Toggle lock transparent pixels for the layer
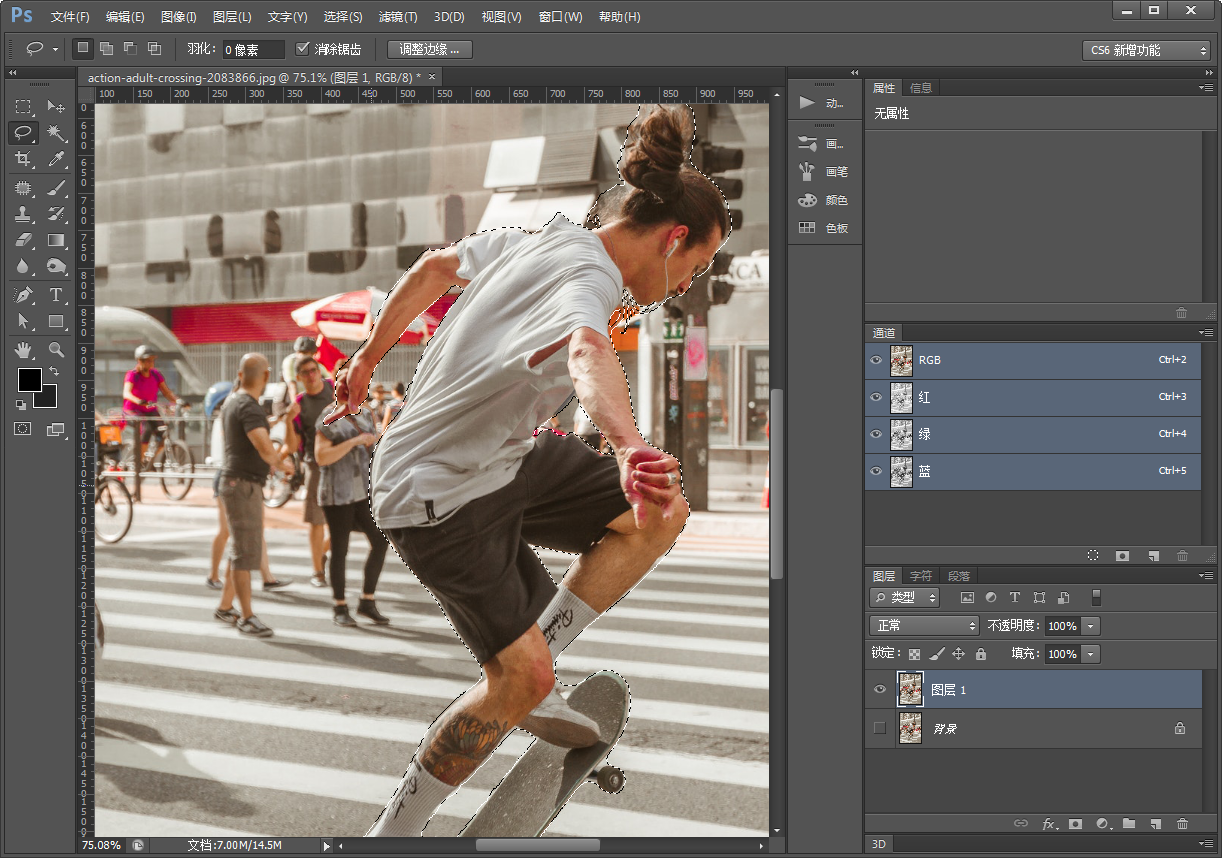This screenshot has height=858, width=1222. [x=914, y=654]
